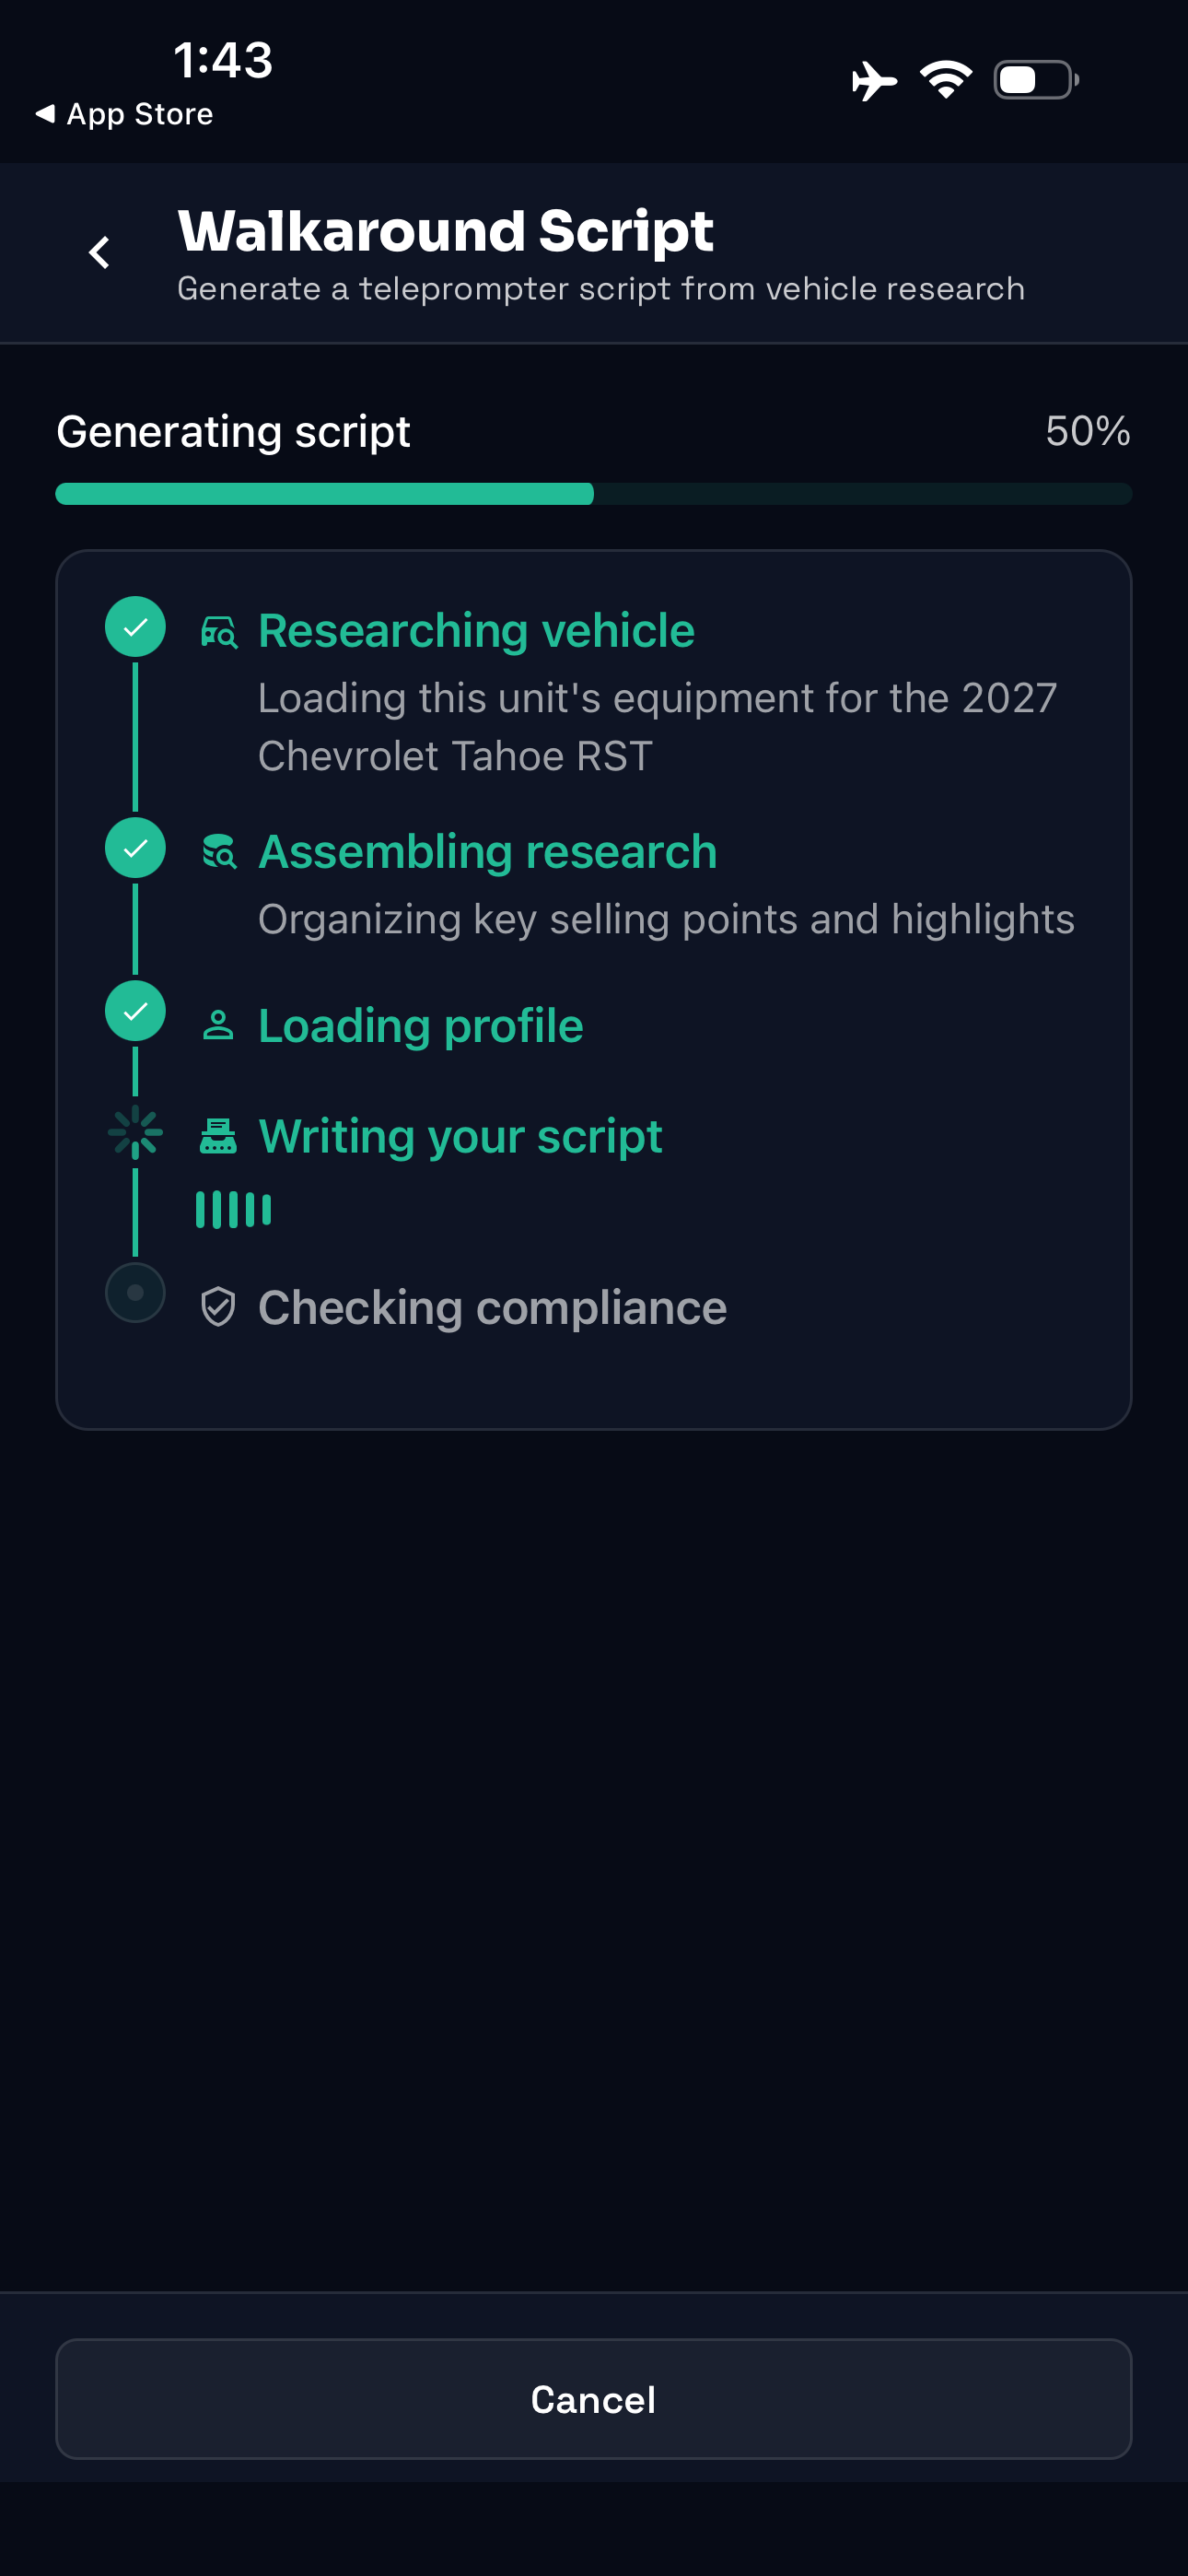Click the spinning loader beside Writing your script
The width and height of the screenshot is (1188, 2576).
(x=135, y=1134)
